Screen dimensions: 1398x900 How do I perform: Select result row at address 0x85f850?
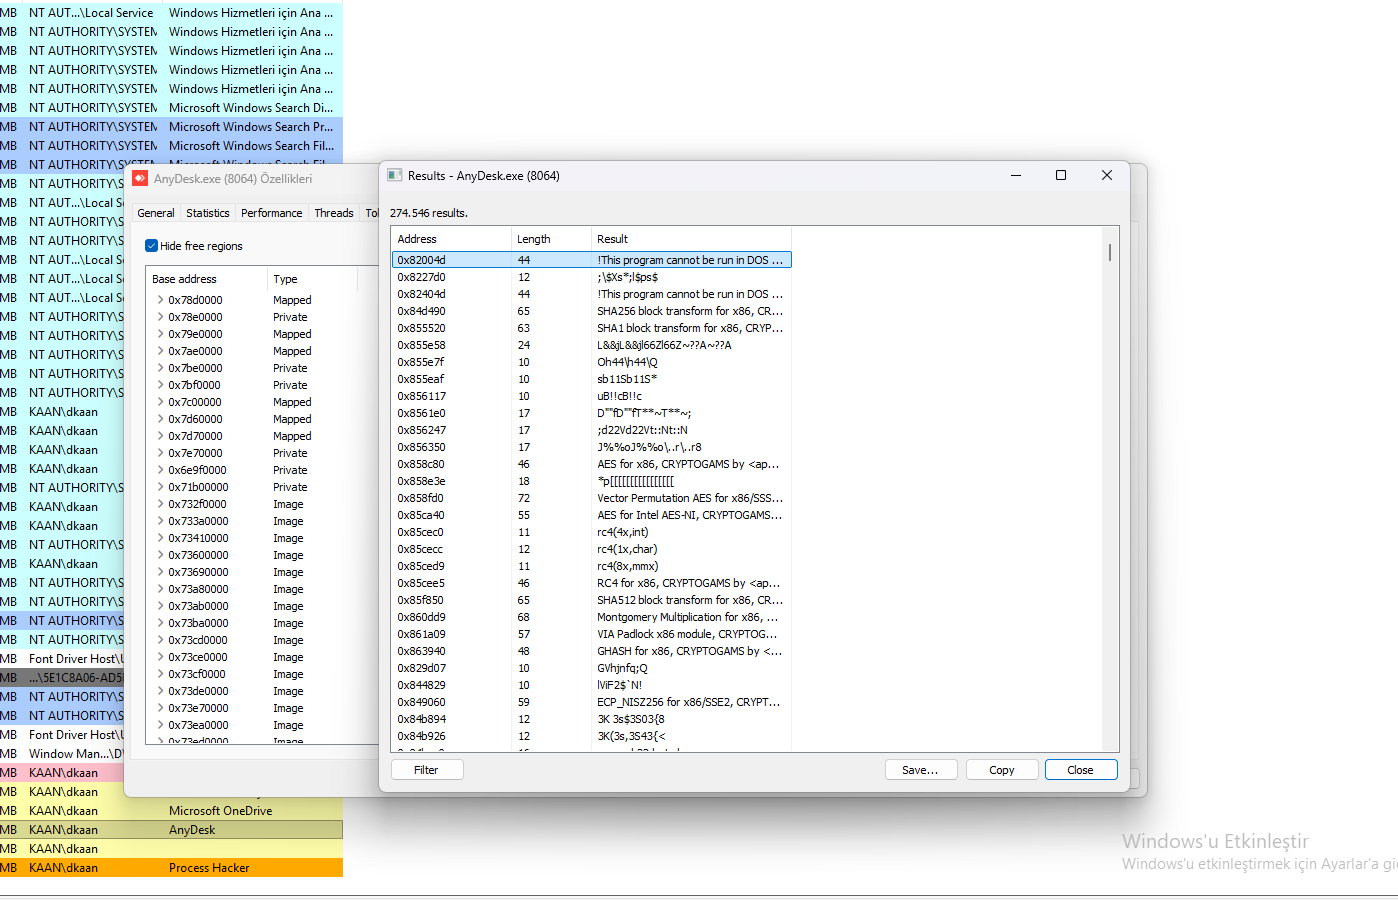(591, 600)
